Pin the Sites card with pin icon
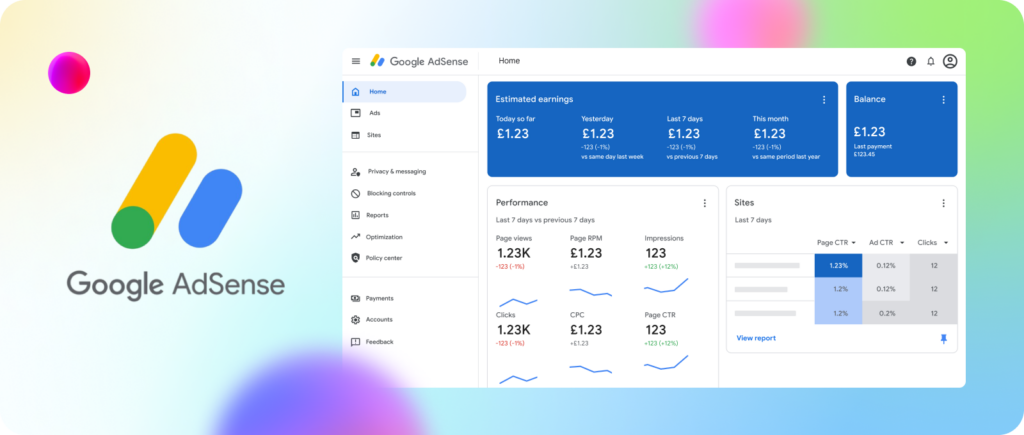Screen dimensions: 1024x435 943,339
